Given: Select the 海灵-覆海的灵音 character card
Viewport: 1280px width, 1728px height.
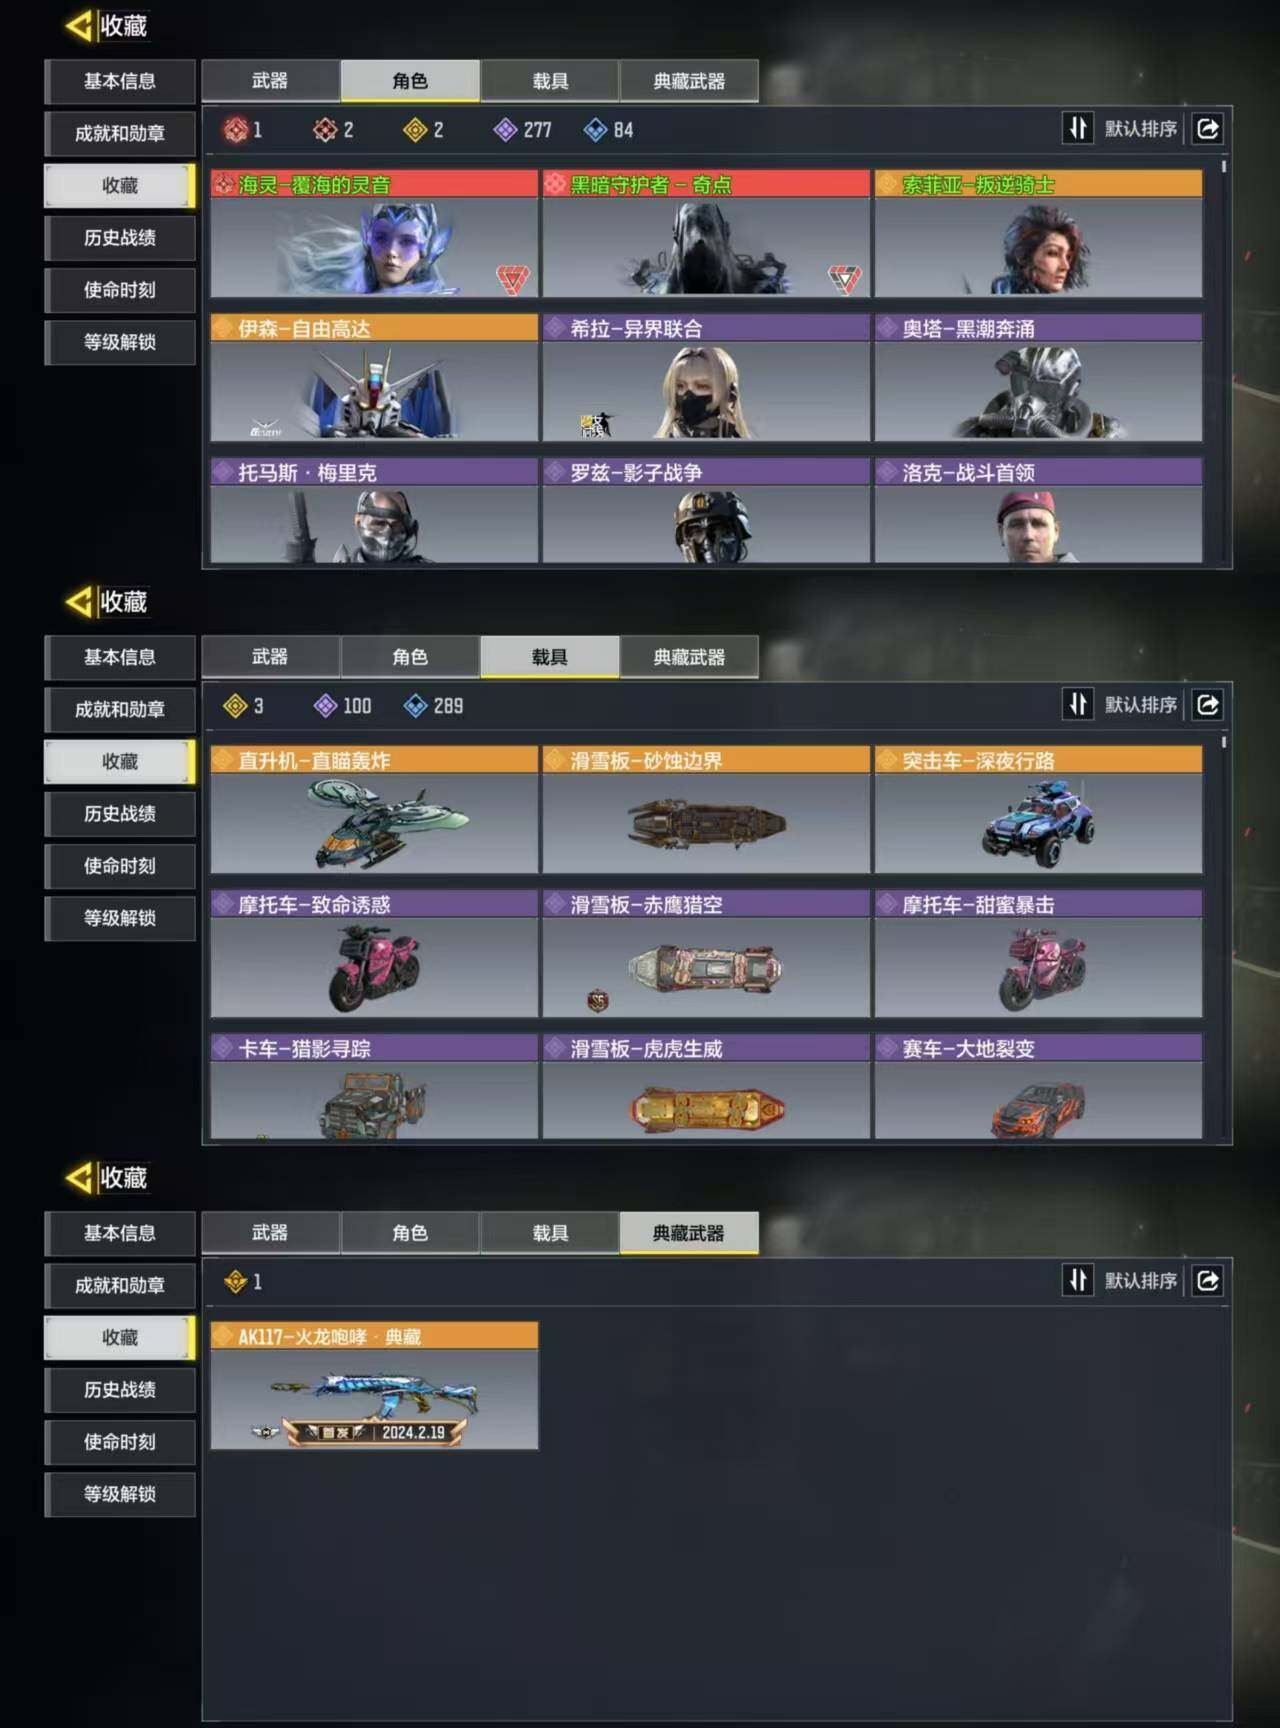Looking at the screenshot, I should pos(374,234).
